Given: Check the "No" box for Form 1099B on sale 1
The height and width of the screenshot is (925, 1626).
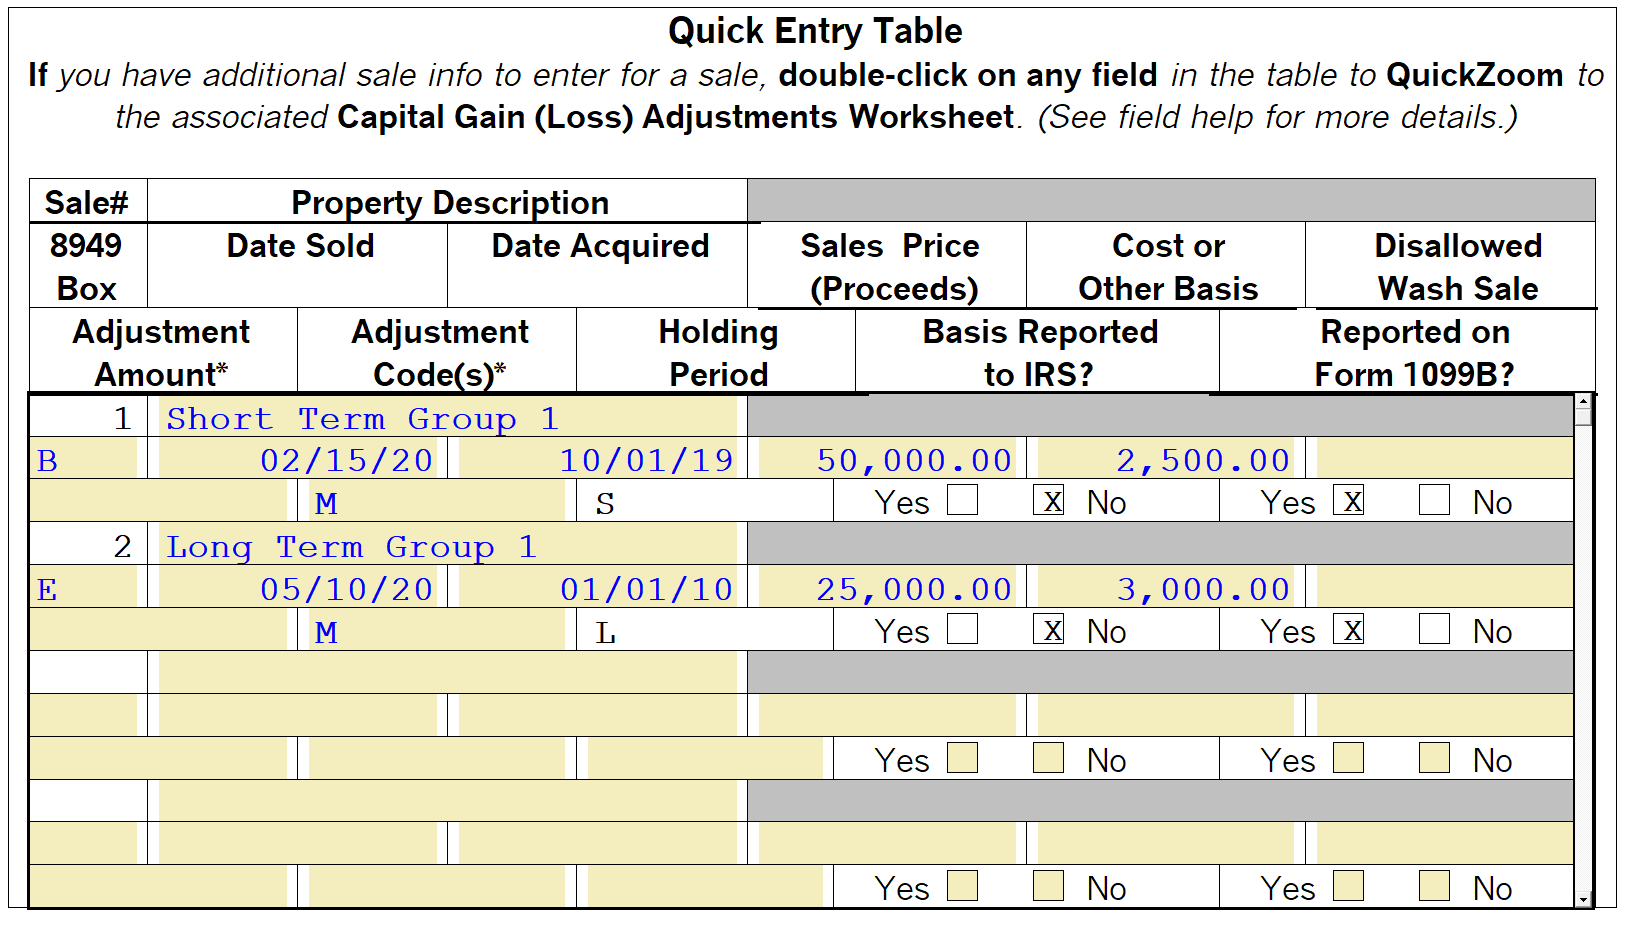Looking at the screenshot, I should click(x=1434, y=500).
